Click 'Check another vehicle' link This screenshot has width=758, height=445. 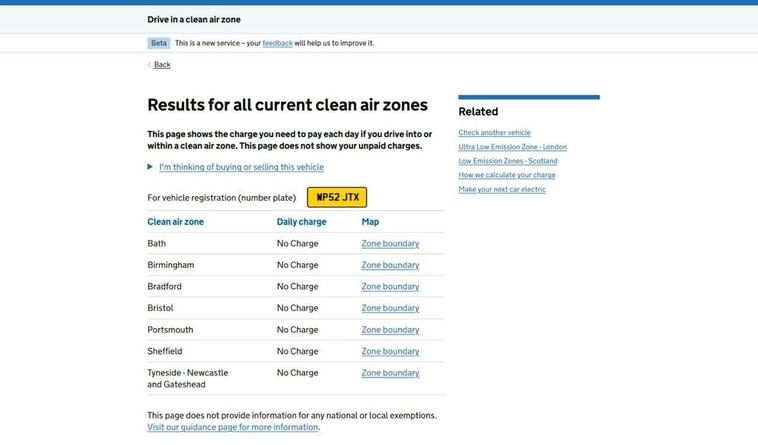click(494, 133)
